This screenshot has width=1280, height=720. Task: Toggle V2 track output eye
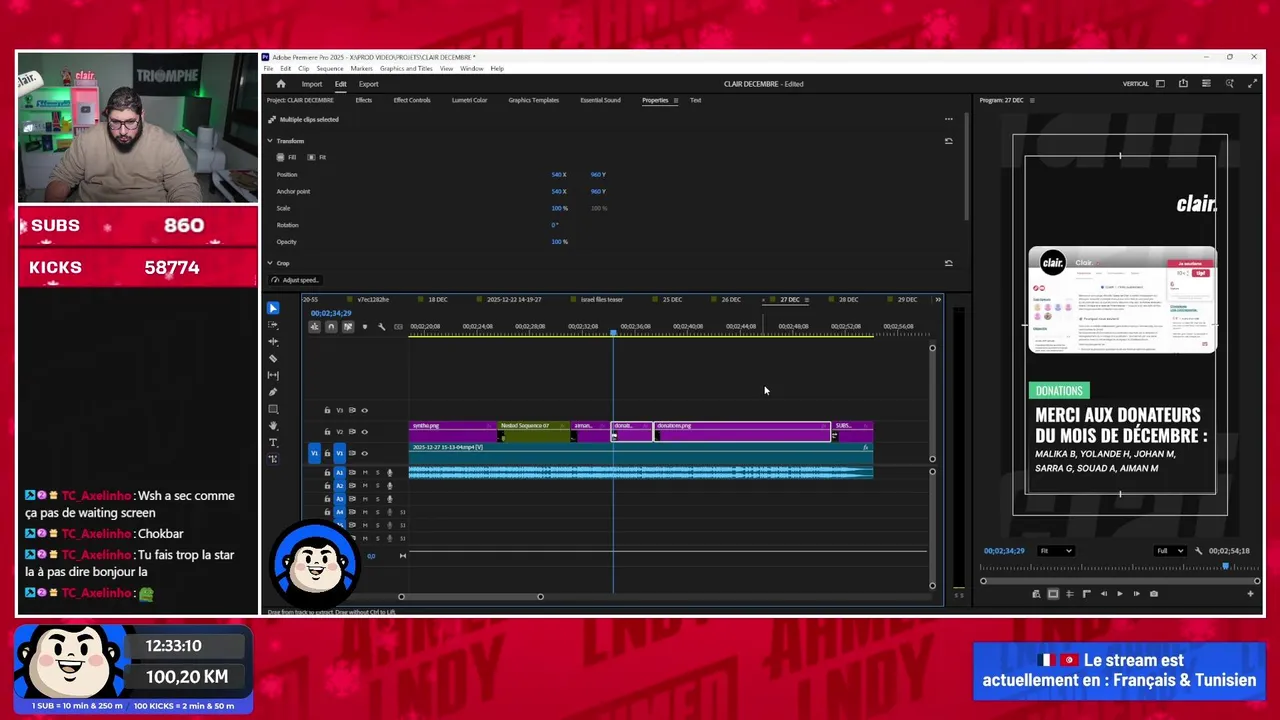click(364, 432)
